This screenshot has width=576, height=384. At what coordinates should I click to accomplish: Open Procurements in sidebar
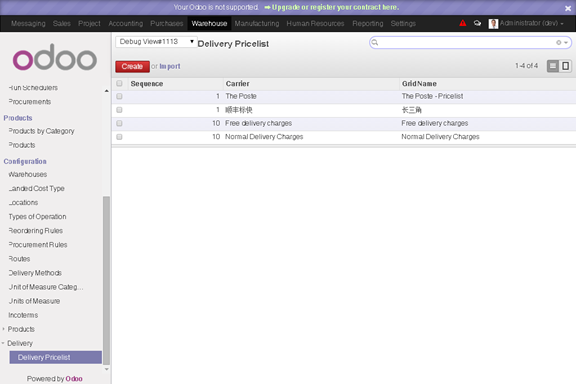click(30, 102)
